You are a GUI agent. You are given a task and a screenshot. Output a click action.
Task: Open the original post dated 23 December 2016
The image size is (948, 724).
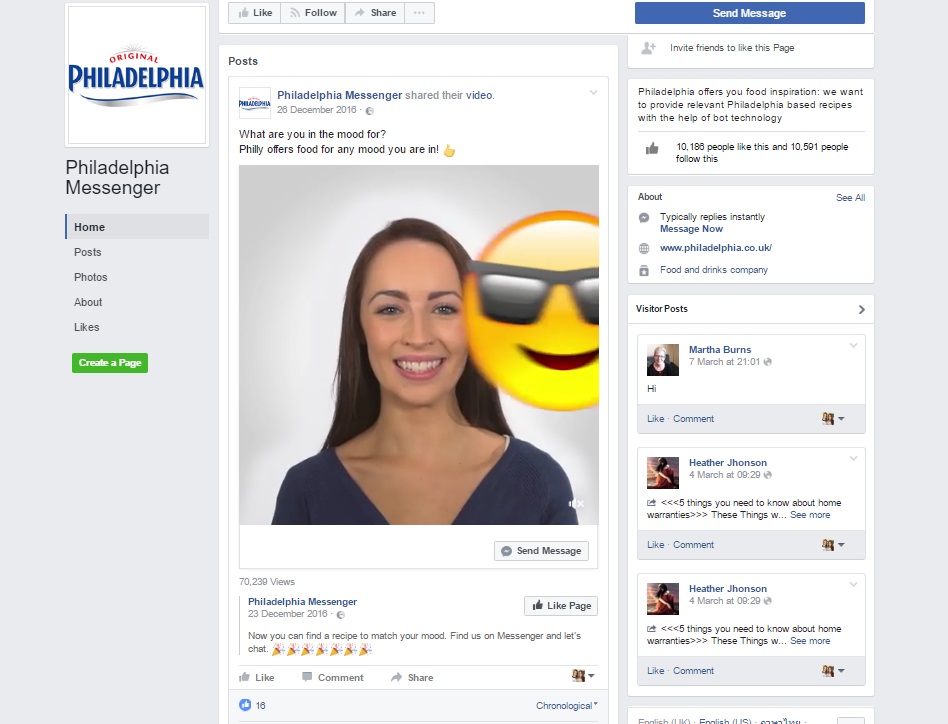tap(288, 614)
